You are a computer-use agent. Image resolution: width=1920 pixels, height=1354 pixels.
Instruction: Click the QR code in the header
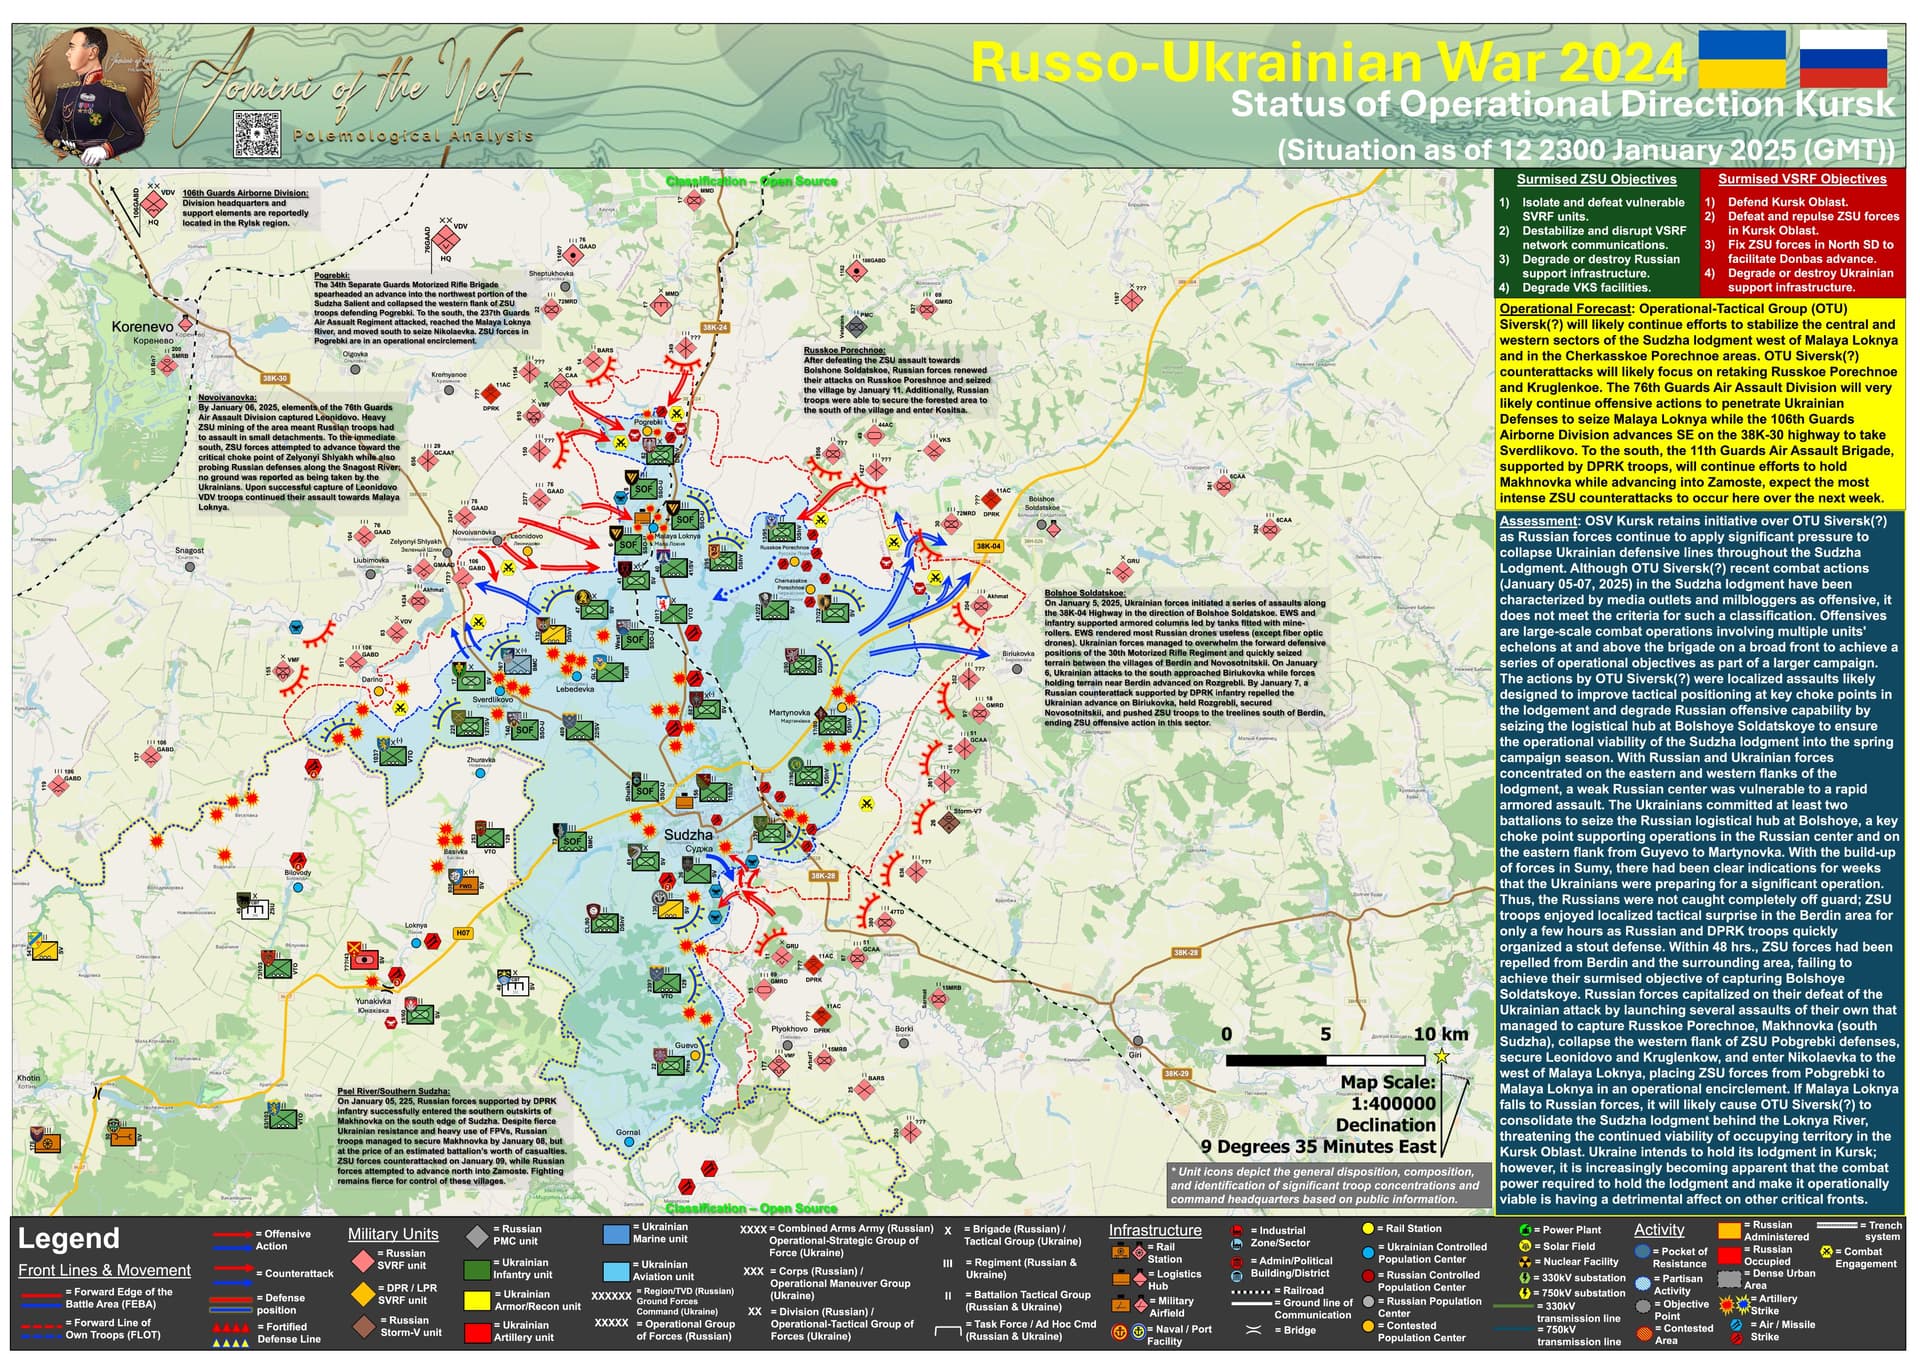click(257, 134)
